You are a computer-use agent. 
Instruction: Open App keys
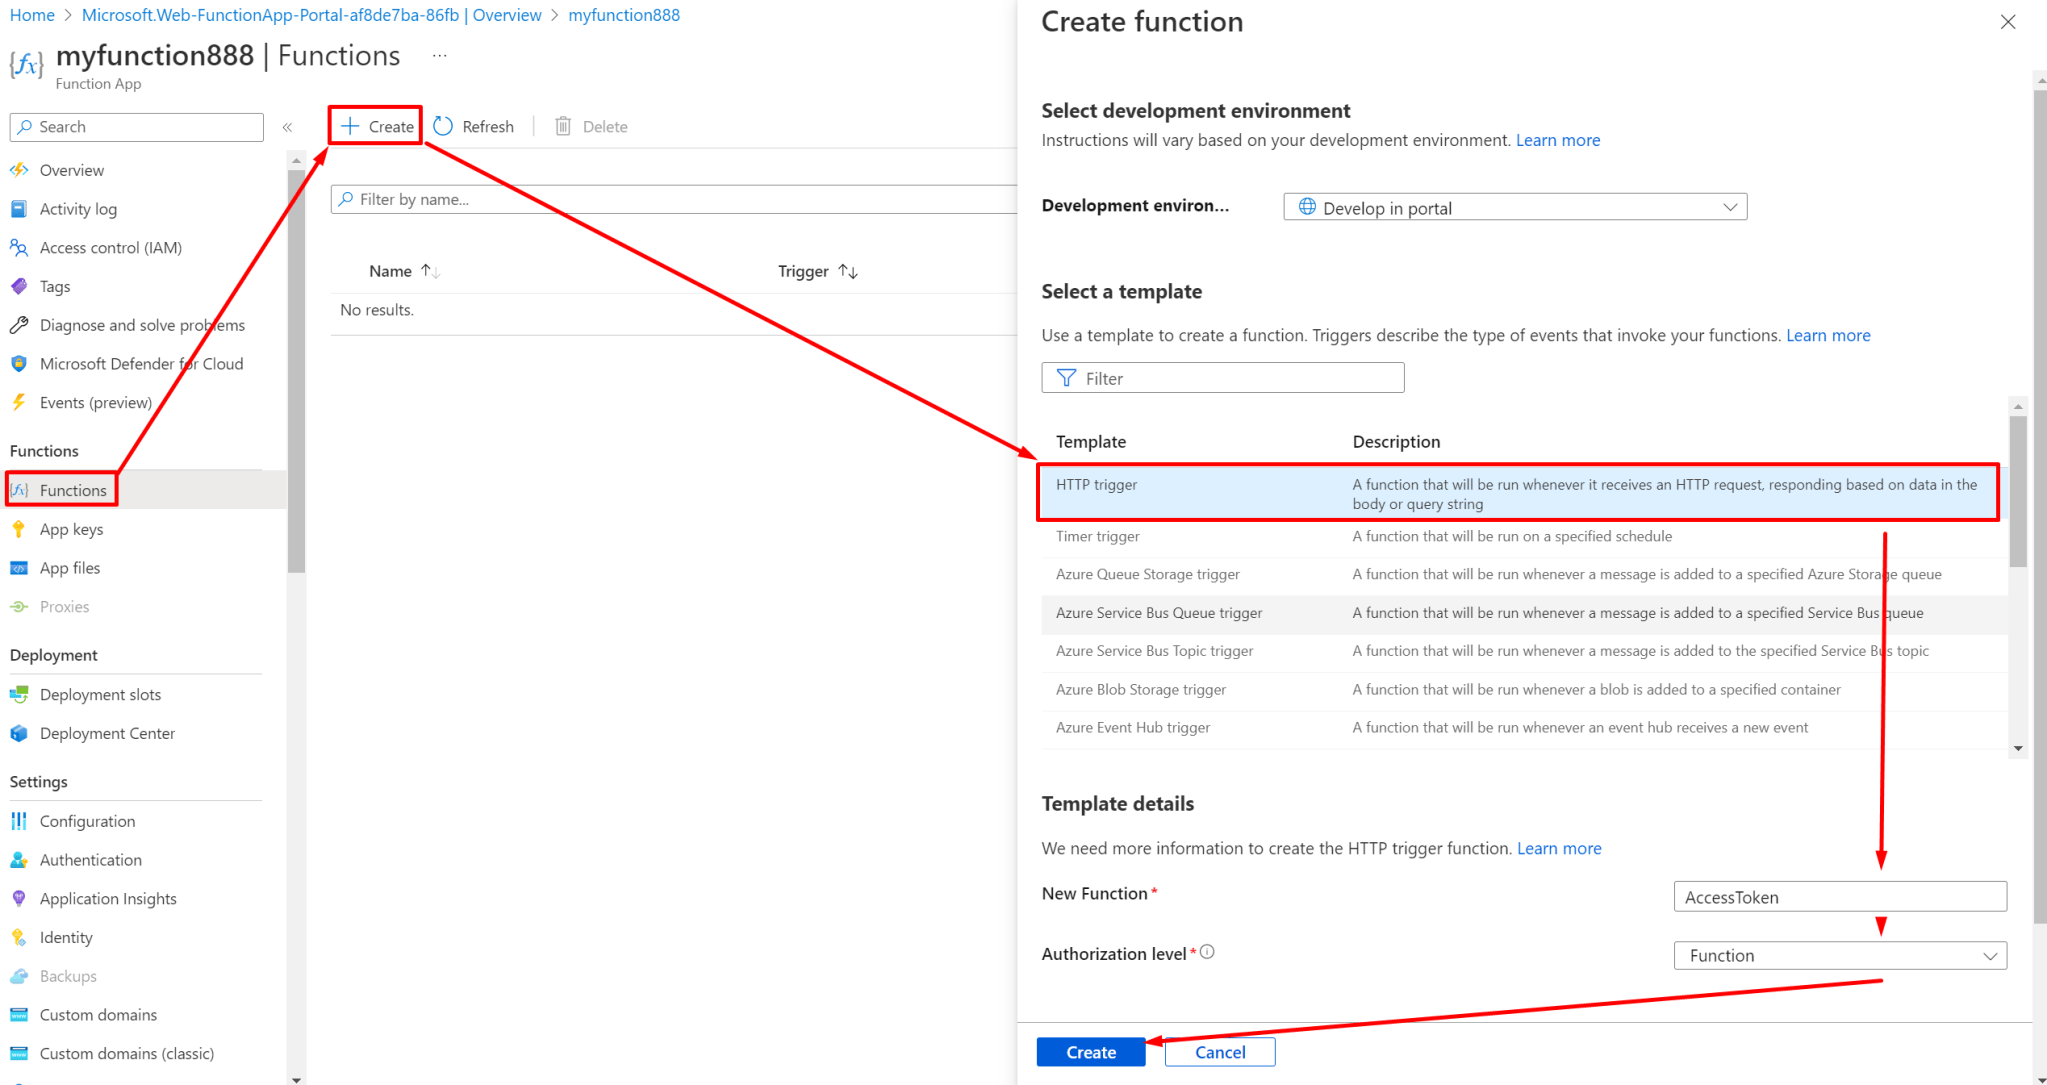pos(71,529)
